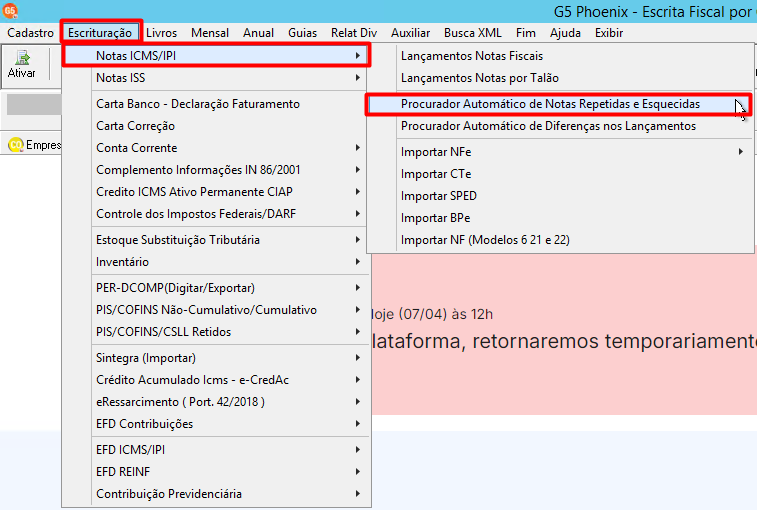Open the Fim menu

[x=526, y=33]
